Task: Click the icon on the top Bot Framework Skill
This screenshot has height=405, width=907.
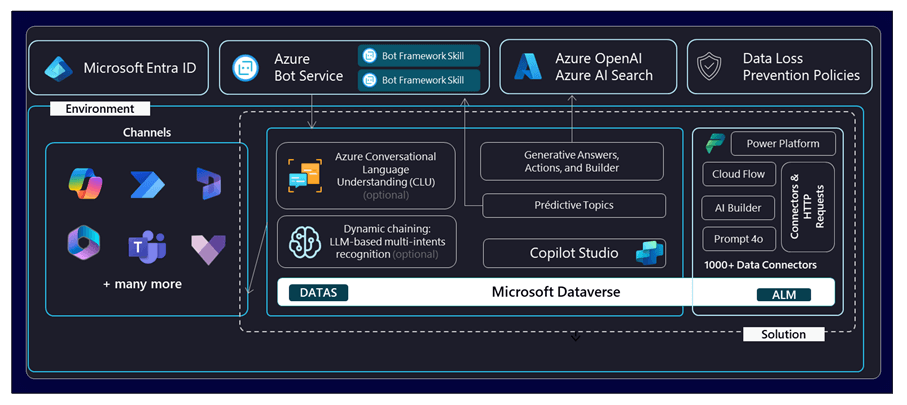Action: click(x=370, y=56)
